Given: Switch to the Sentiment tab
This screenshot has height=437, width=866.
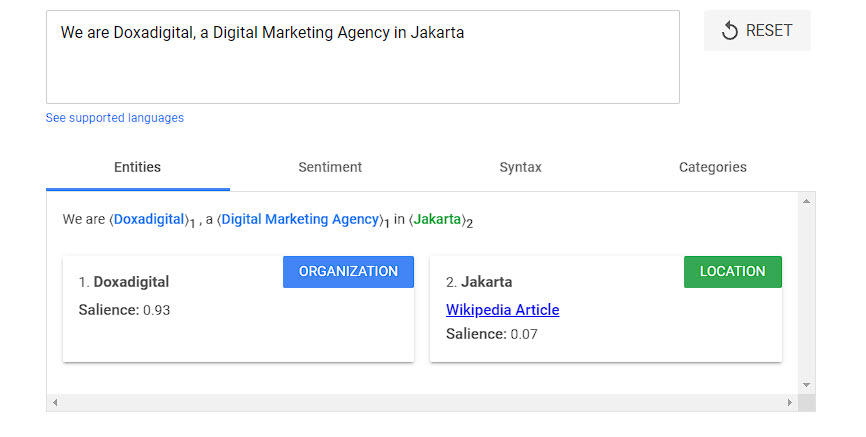Looking at the screenshot, I should pos(330,167).
